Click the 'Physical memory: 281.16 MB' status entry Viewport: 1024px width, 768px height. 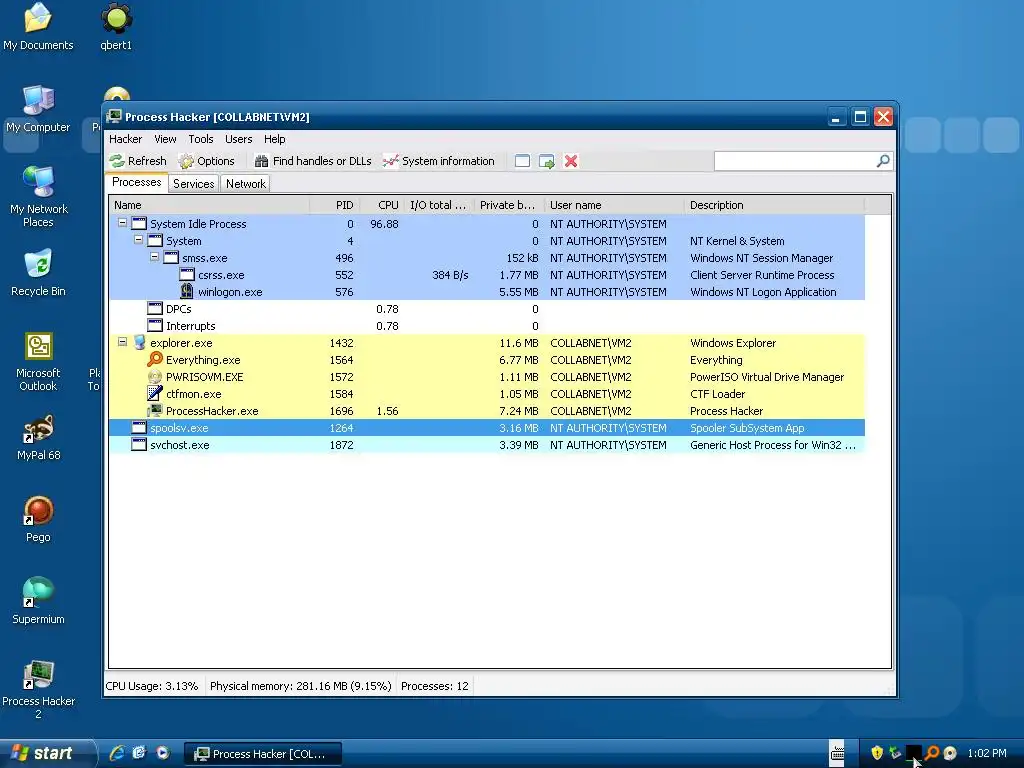(x=300, y=686)
